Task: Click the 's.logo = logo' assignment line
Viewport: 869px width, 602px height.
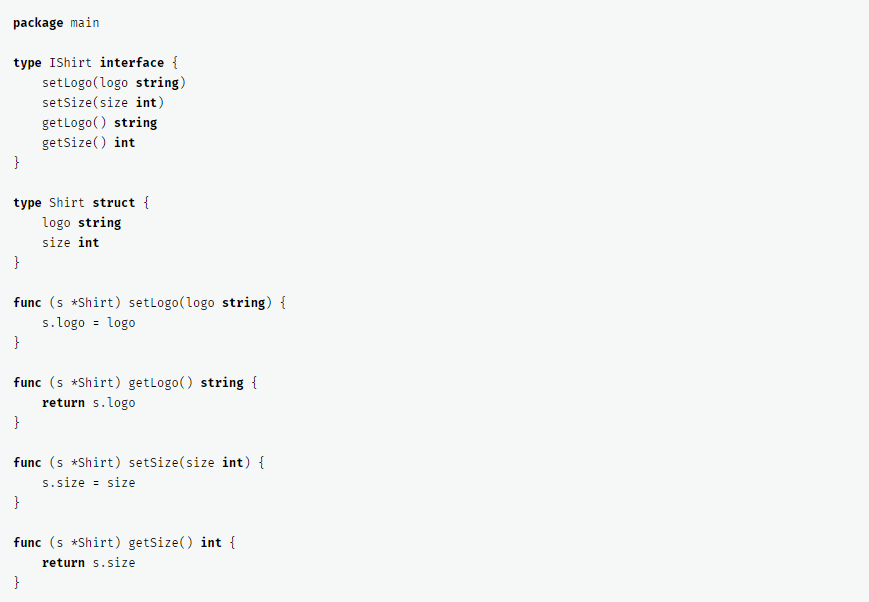Action: [x=88, y=322]
